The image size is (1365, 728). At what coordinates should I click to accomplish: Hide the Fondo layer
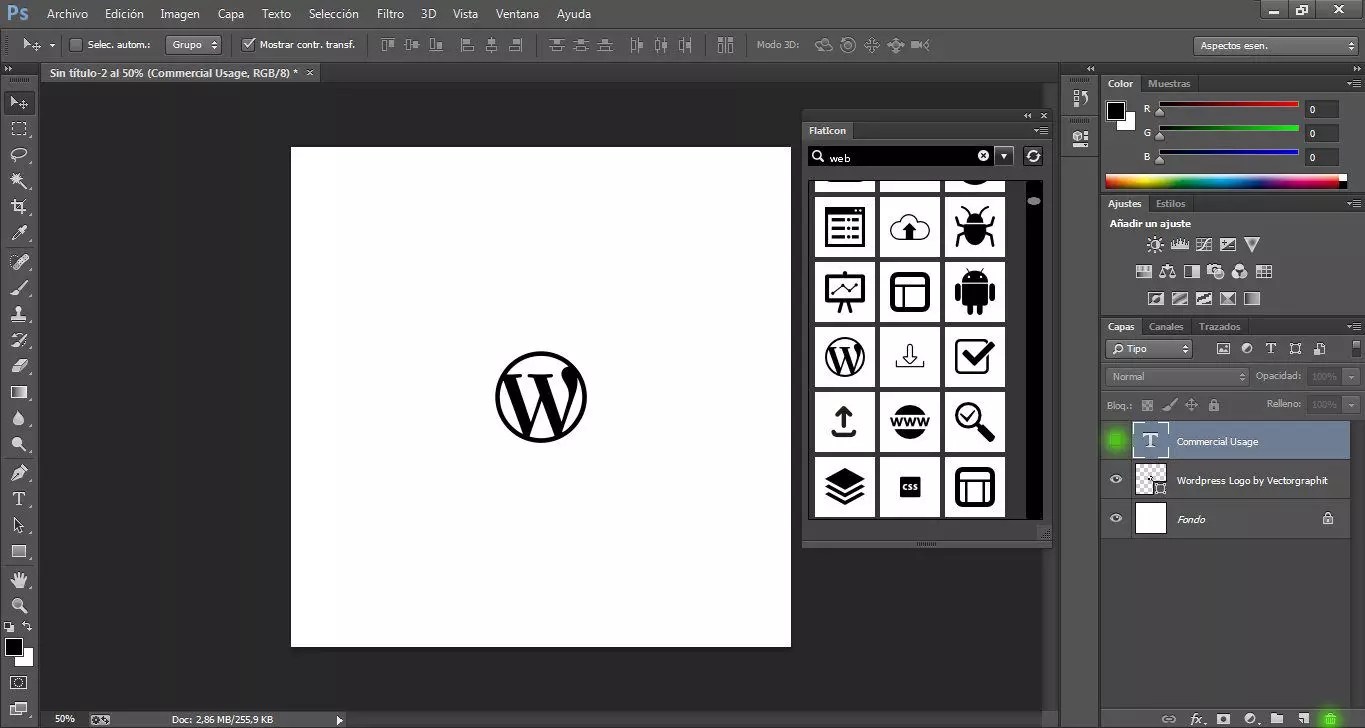pos(1116,519)
